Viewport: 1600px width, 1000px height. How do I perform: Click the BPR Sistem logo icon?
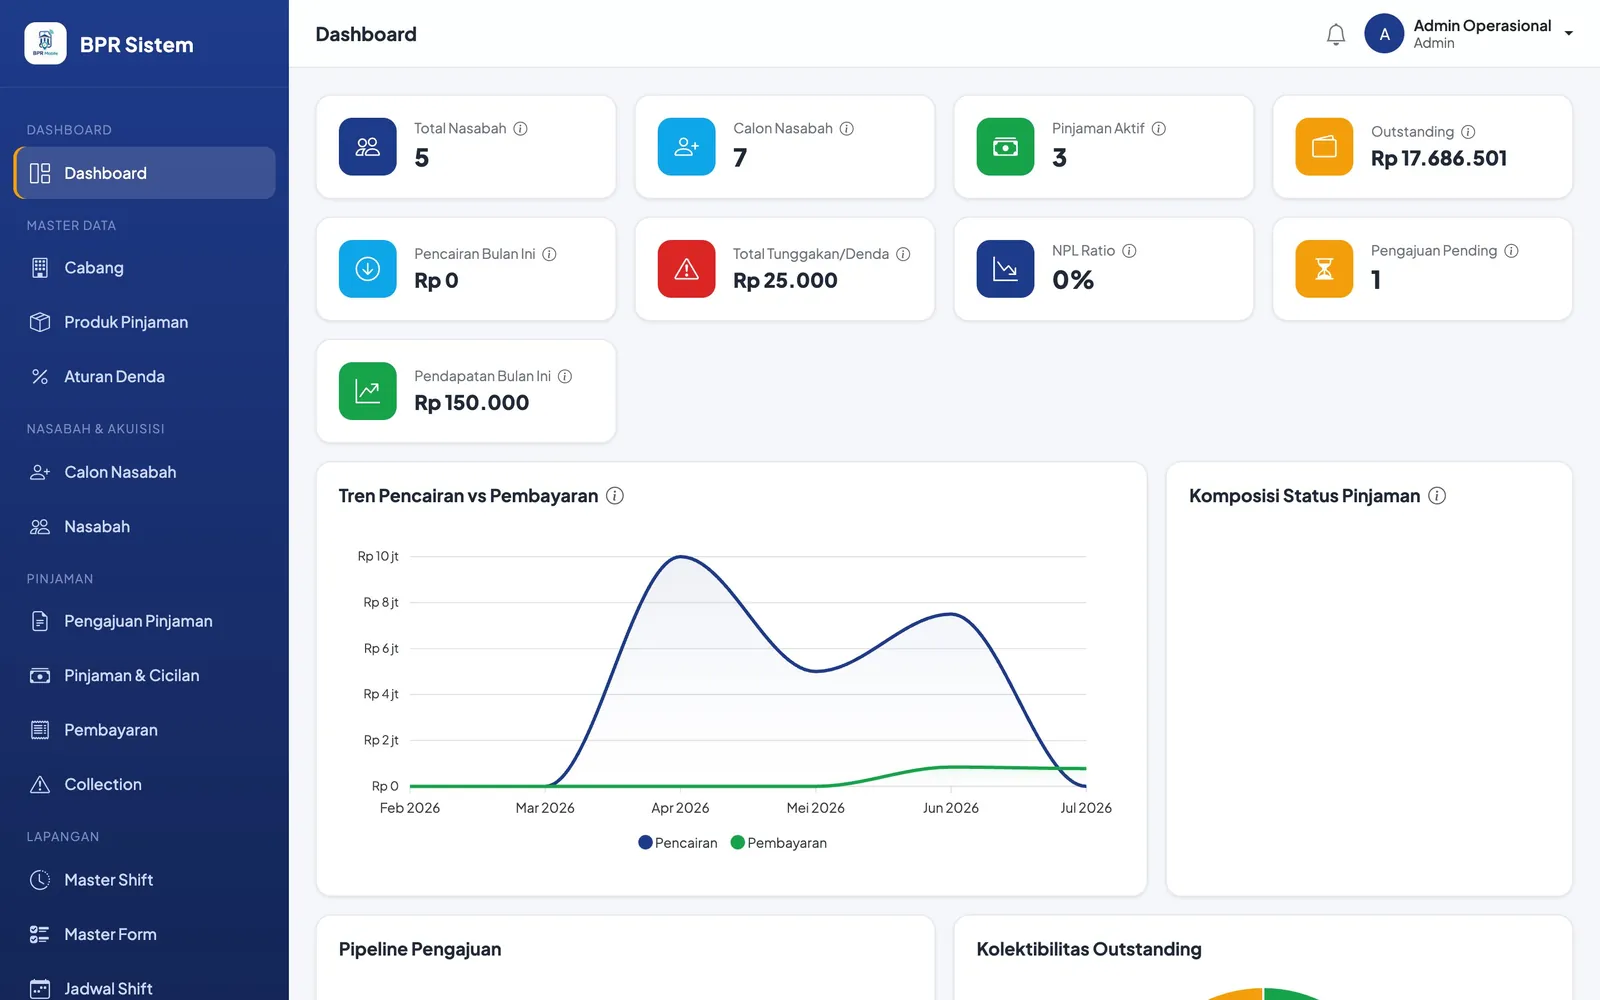pos(45,43)
